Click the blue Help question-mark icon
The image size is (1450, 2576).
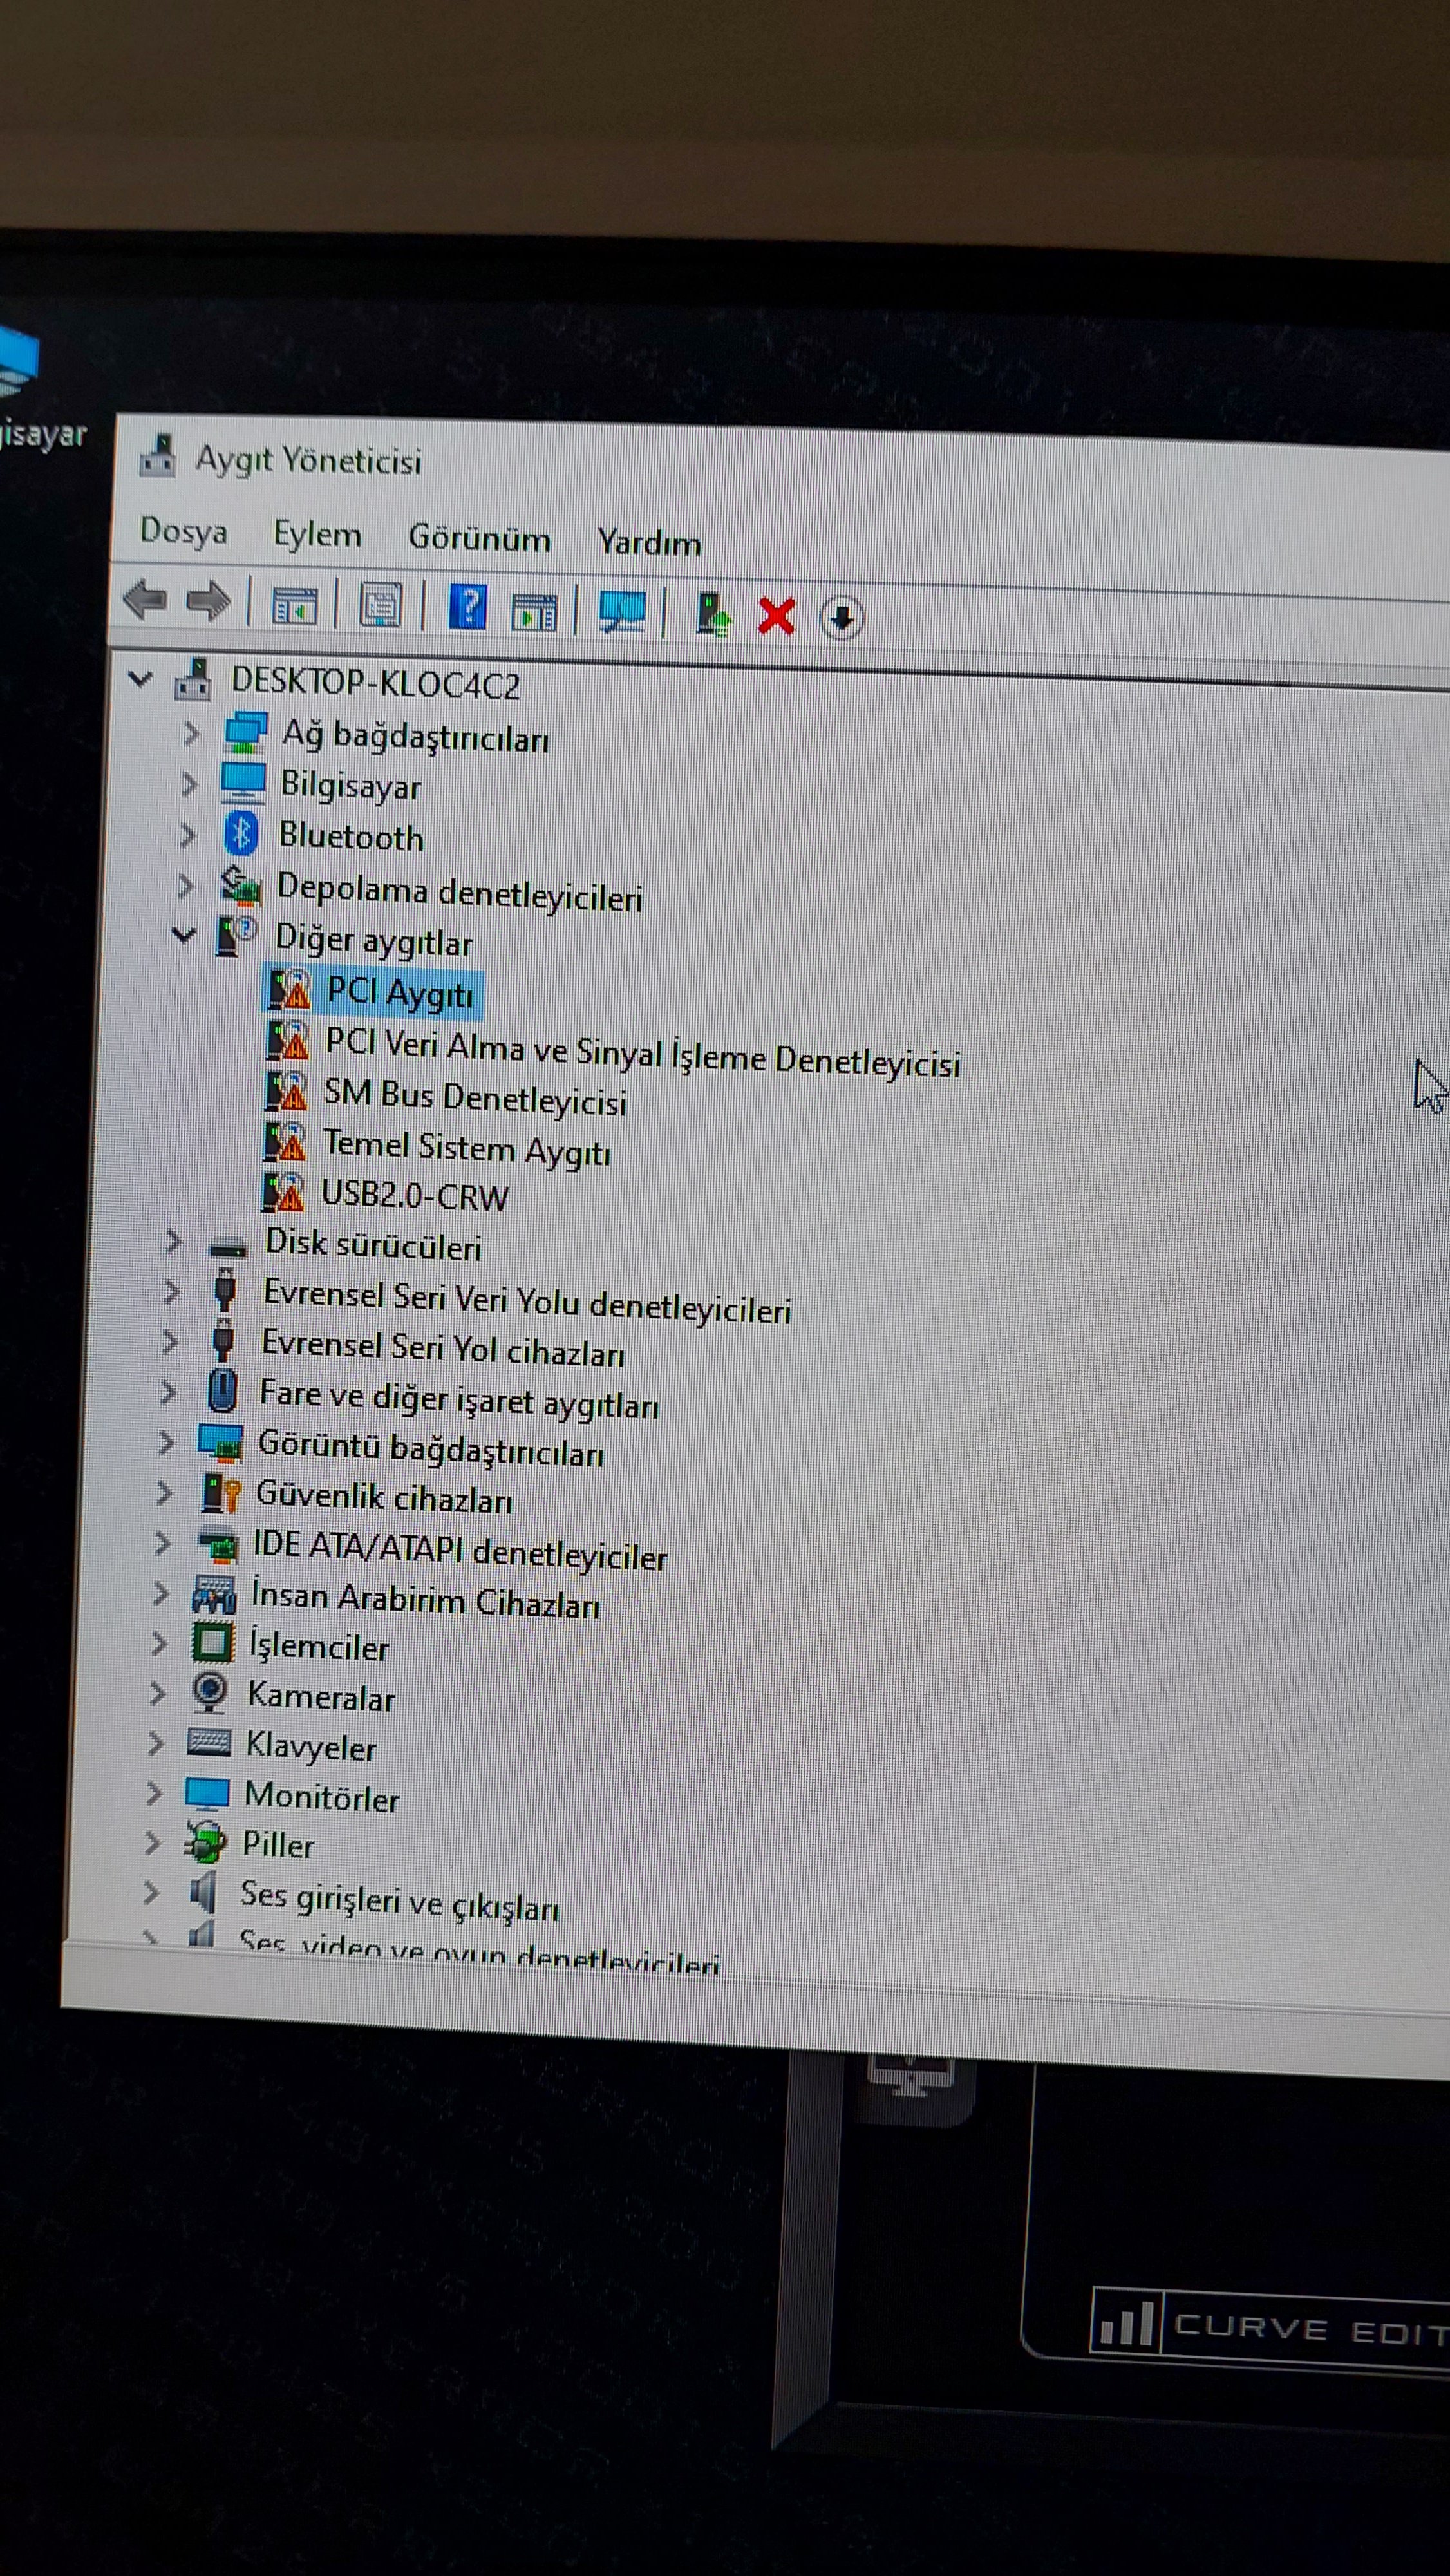(x=467, y=607)
